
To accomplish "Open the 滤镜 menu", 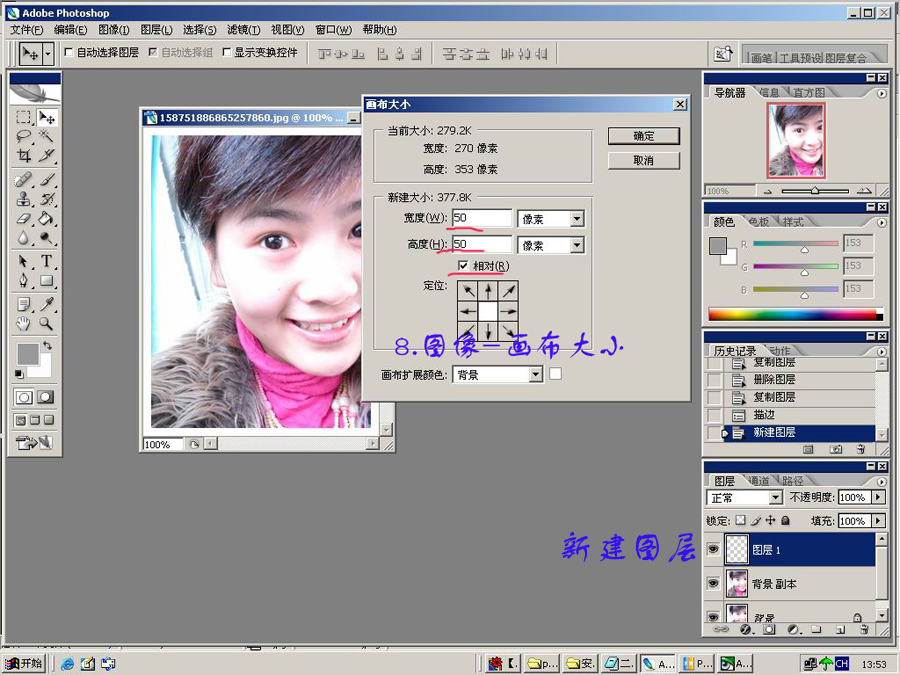I will [243, 30].
